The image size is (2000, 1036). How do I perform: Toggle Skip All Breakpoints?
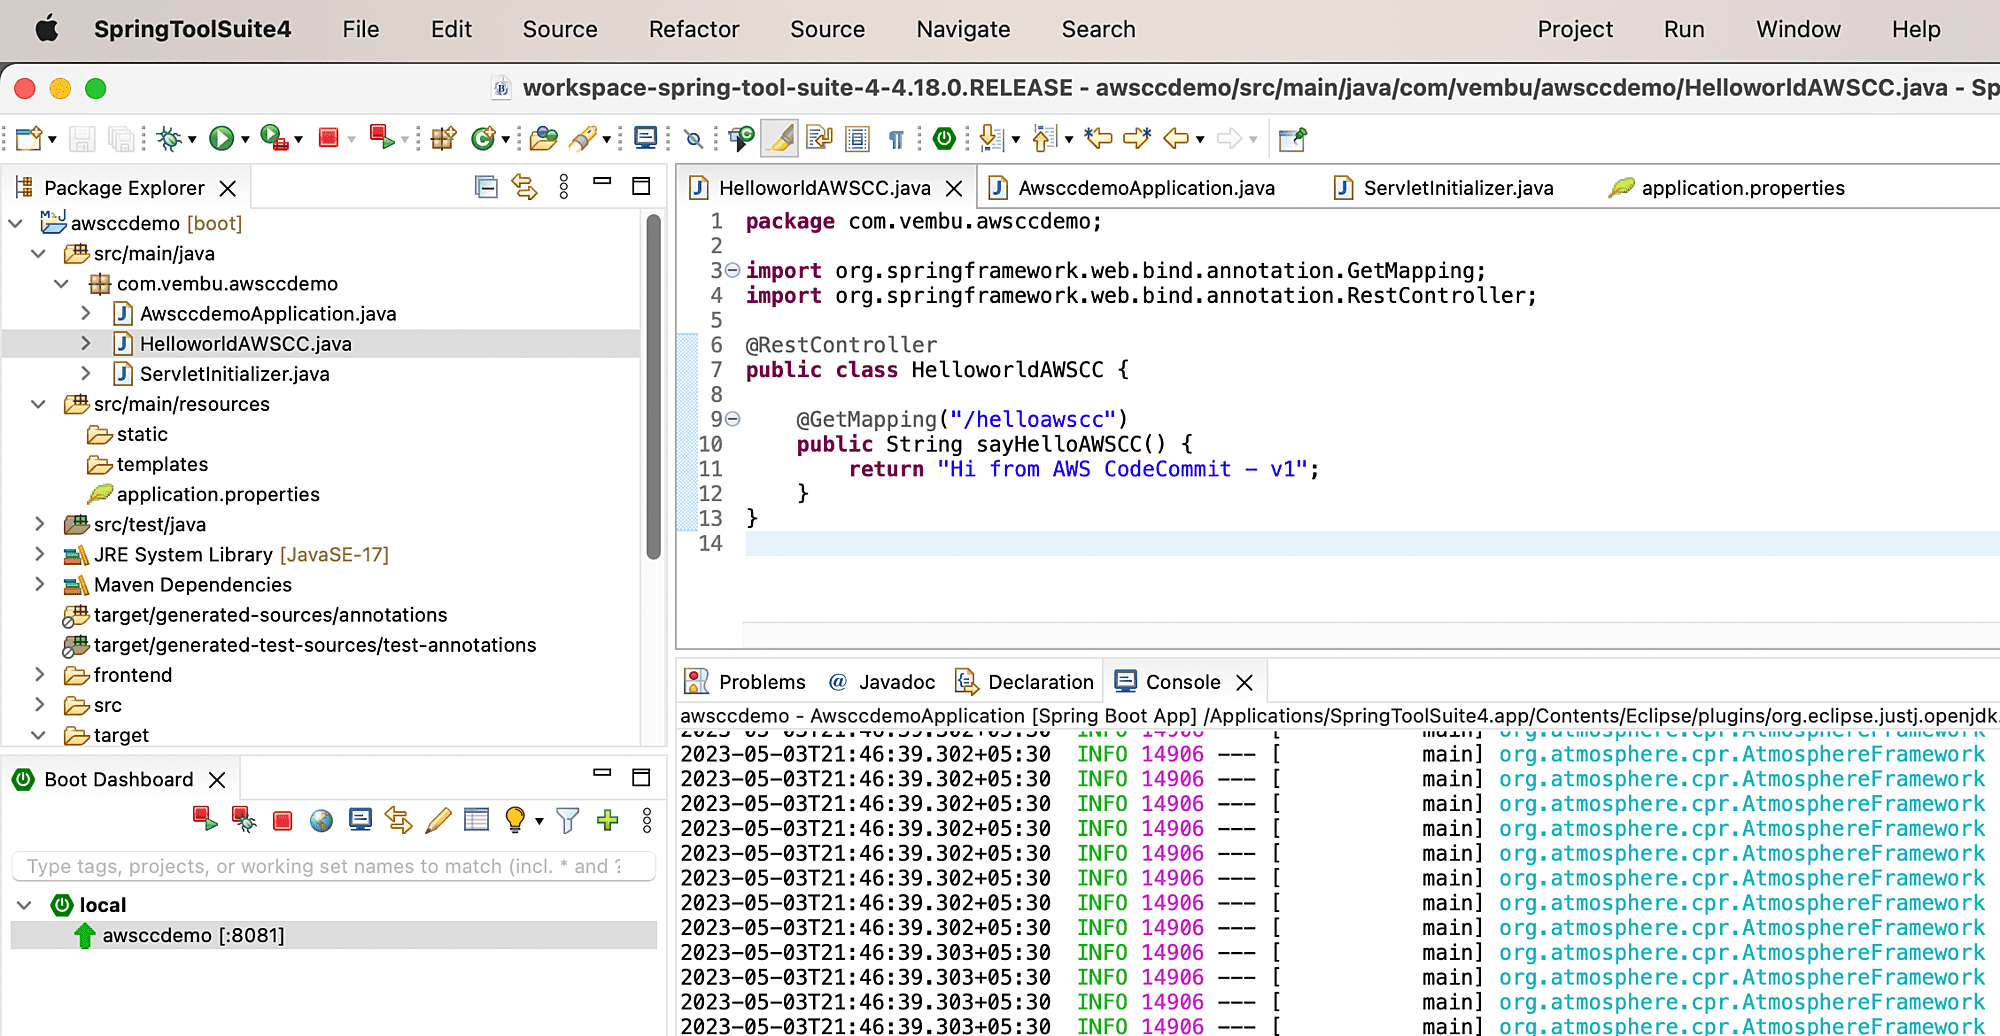coord(693,139)
